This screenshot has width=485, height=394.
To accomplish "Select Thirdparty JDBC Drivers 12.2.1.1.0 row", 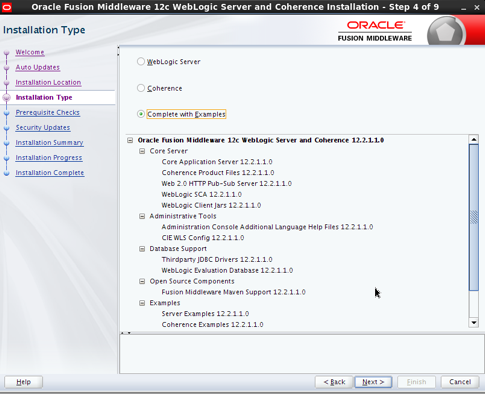I will 217,259.
